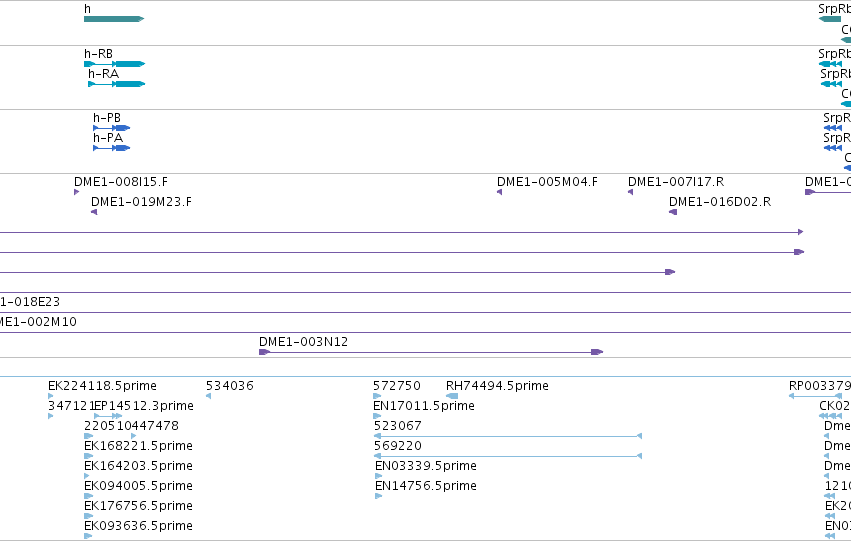Click the DME1-008I15.F BAC end marker

[x=77, y=192]
